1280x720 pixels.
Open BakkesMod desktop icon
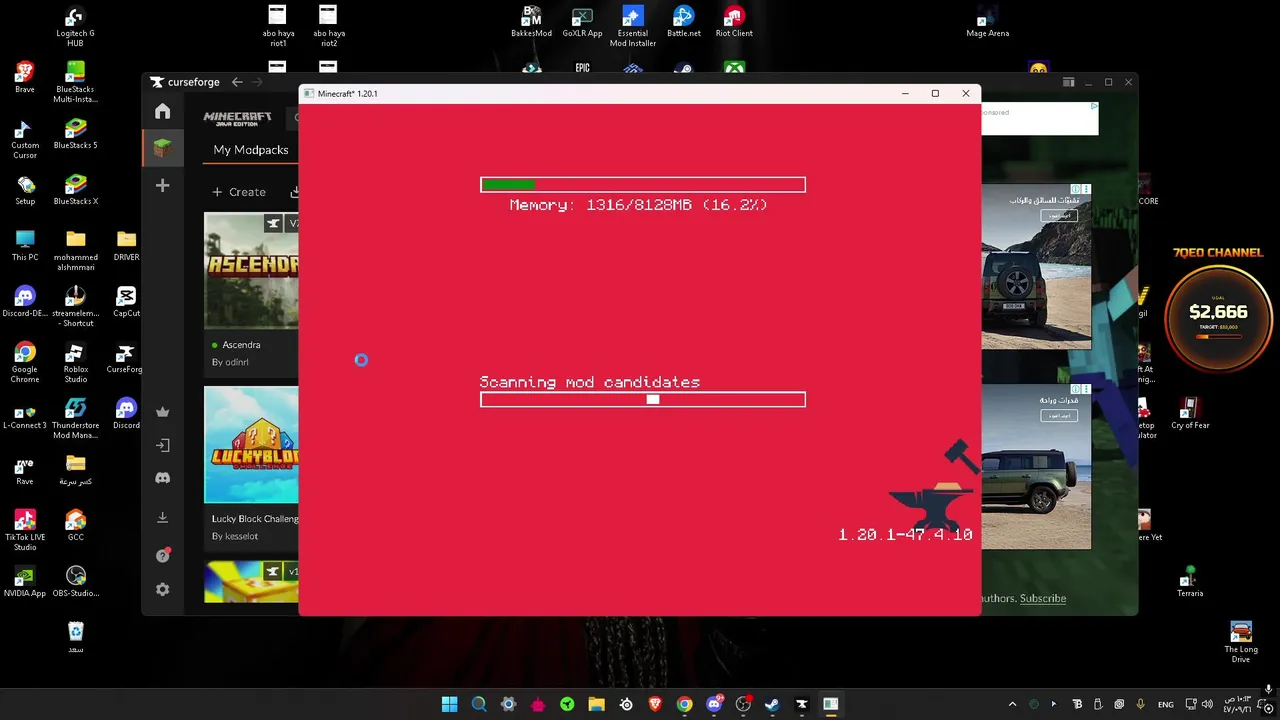[x=531, y=22]
